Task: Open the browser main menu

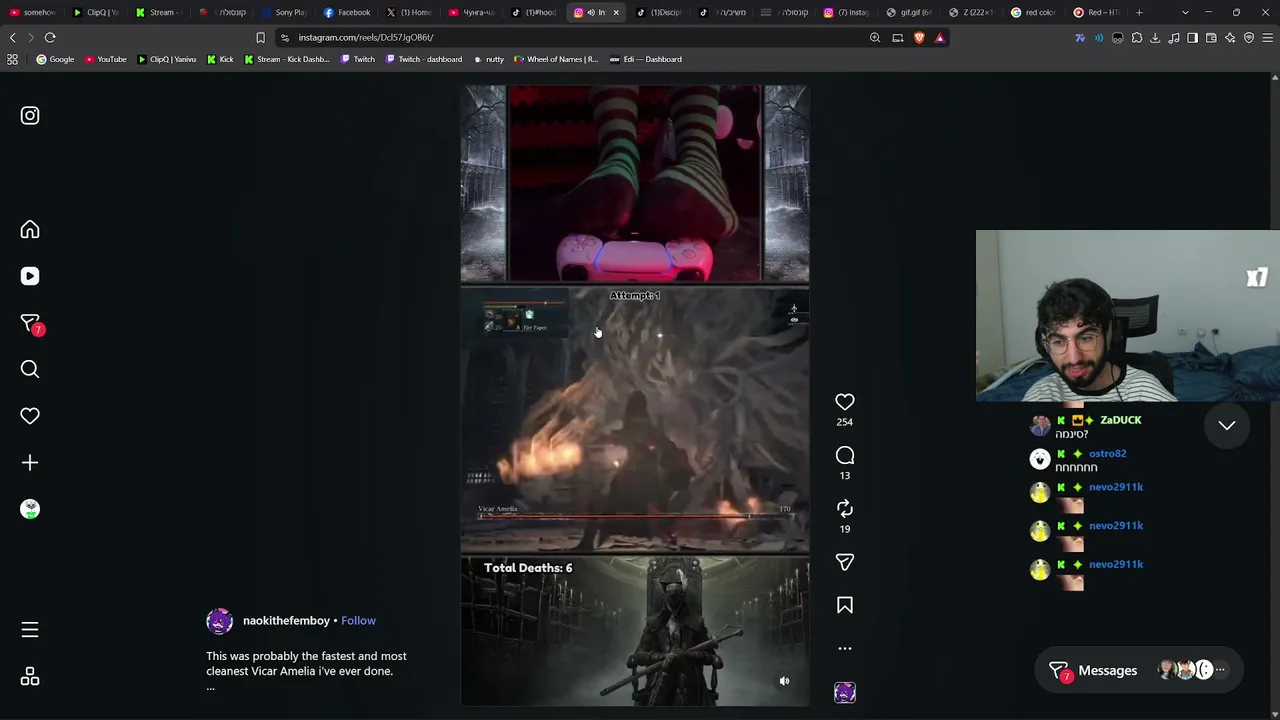Action: (x=1268, y=38)
